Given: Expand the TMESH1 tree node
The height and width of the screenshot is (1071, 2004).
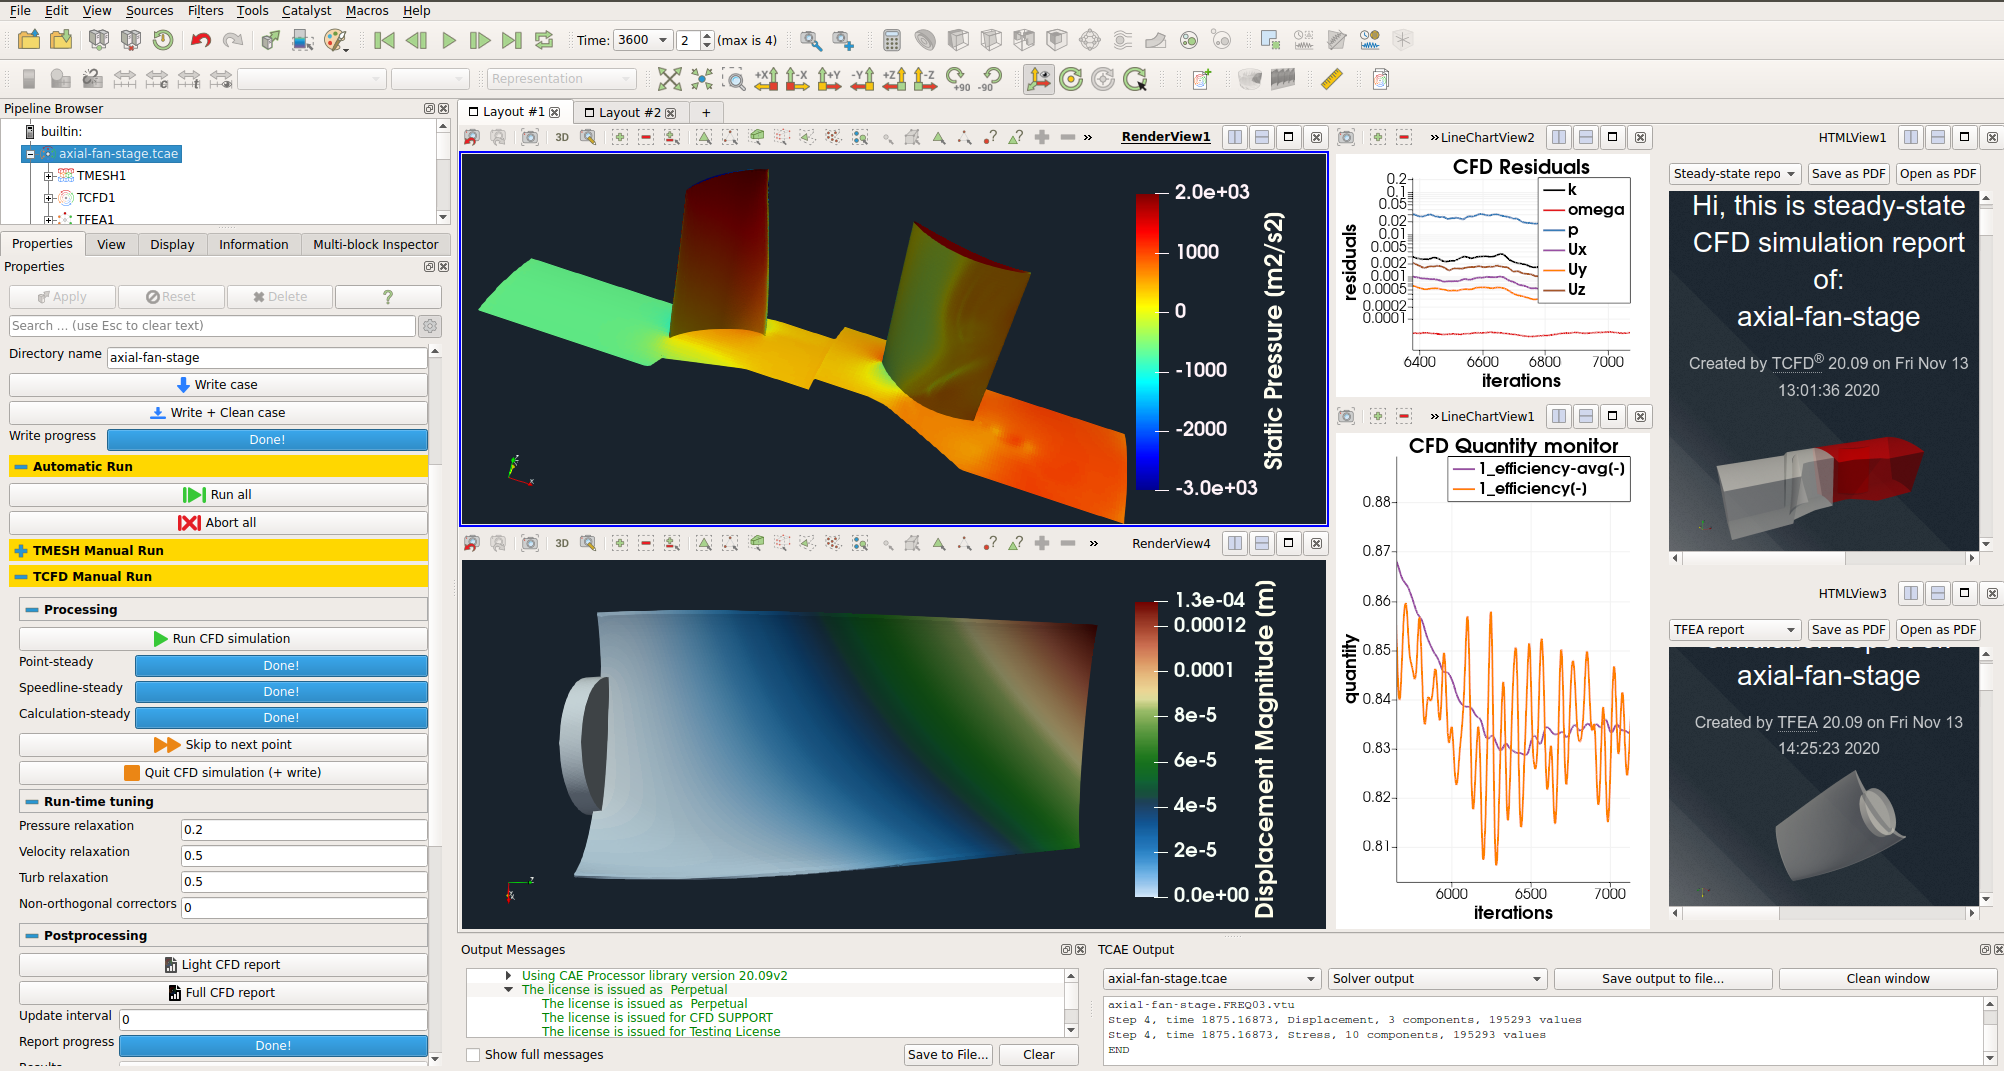Looking at the screenshot, I should coord(48,176).
